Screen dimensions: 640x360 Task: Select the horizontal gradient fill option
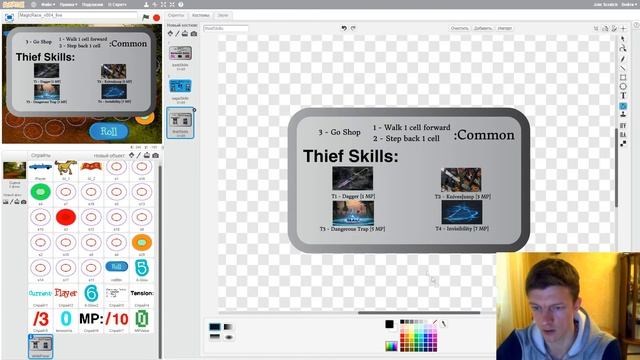tap(228, 327)
